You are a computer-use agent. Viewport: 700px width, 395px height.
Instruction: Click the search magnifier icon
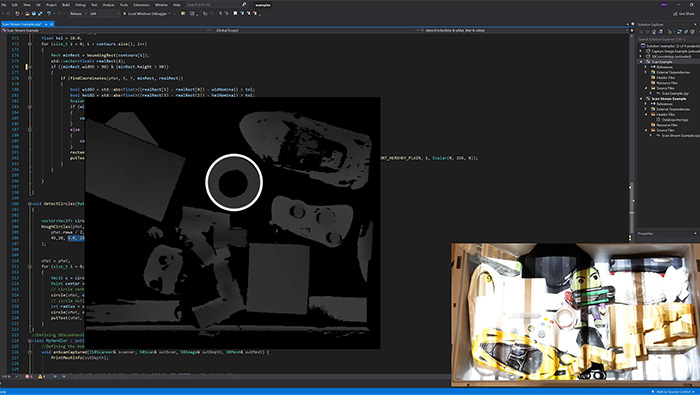tap(244, 4)
